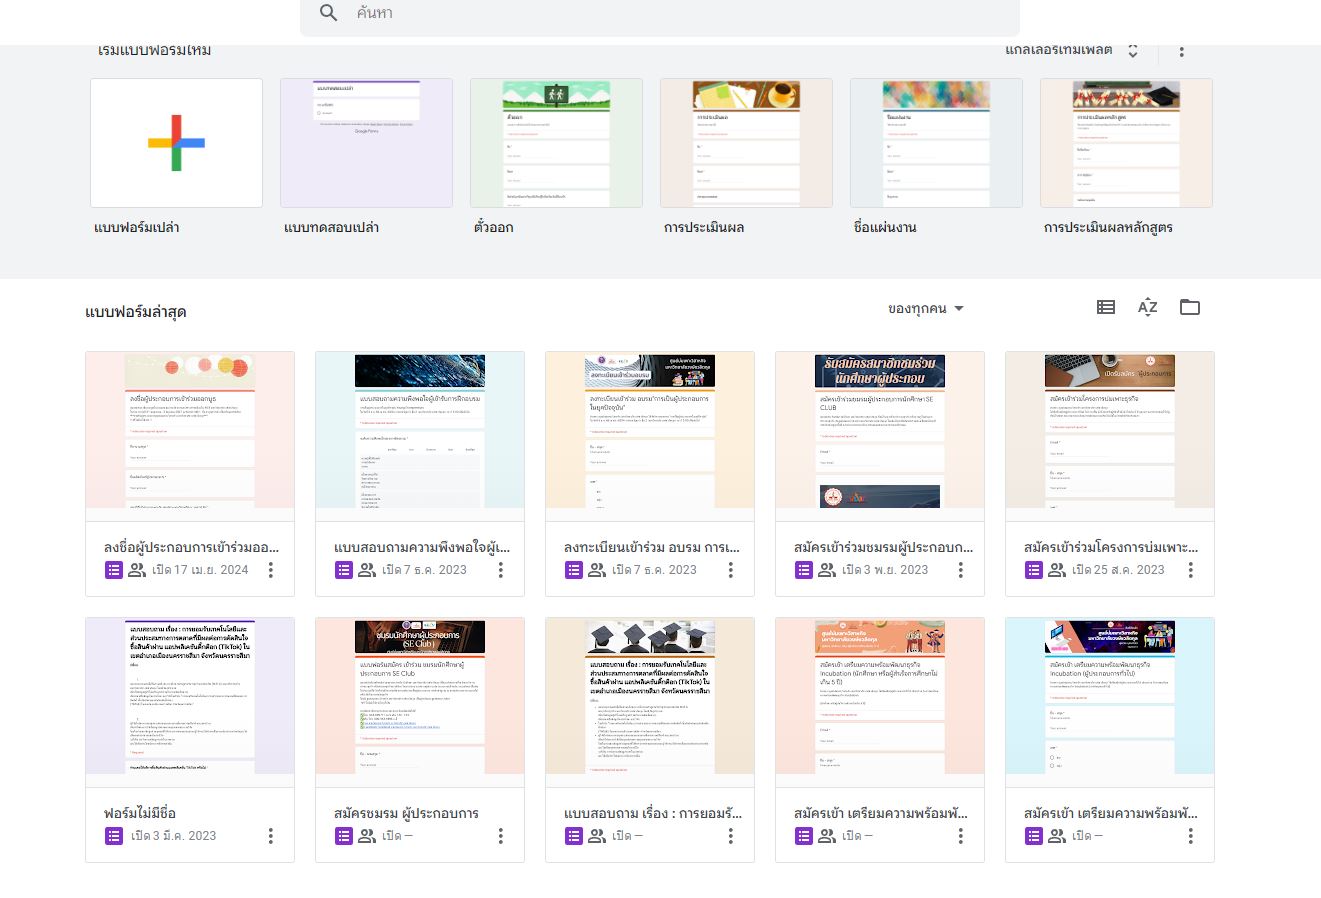Click more options on ลงชื่อผู้ประกอบการ form card
Viewport: 1321px width, 898px height.
270,570
